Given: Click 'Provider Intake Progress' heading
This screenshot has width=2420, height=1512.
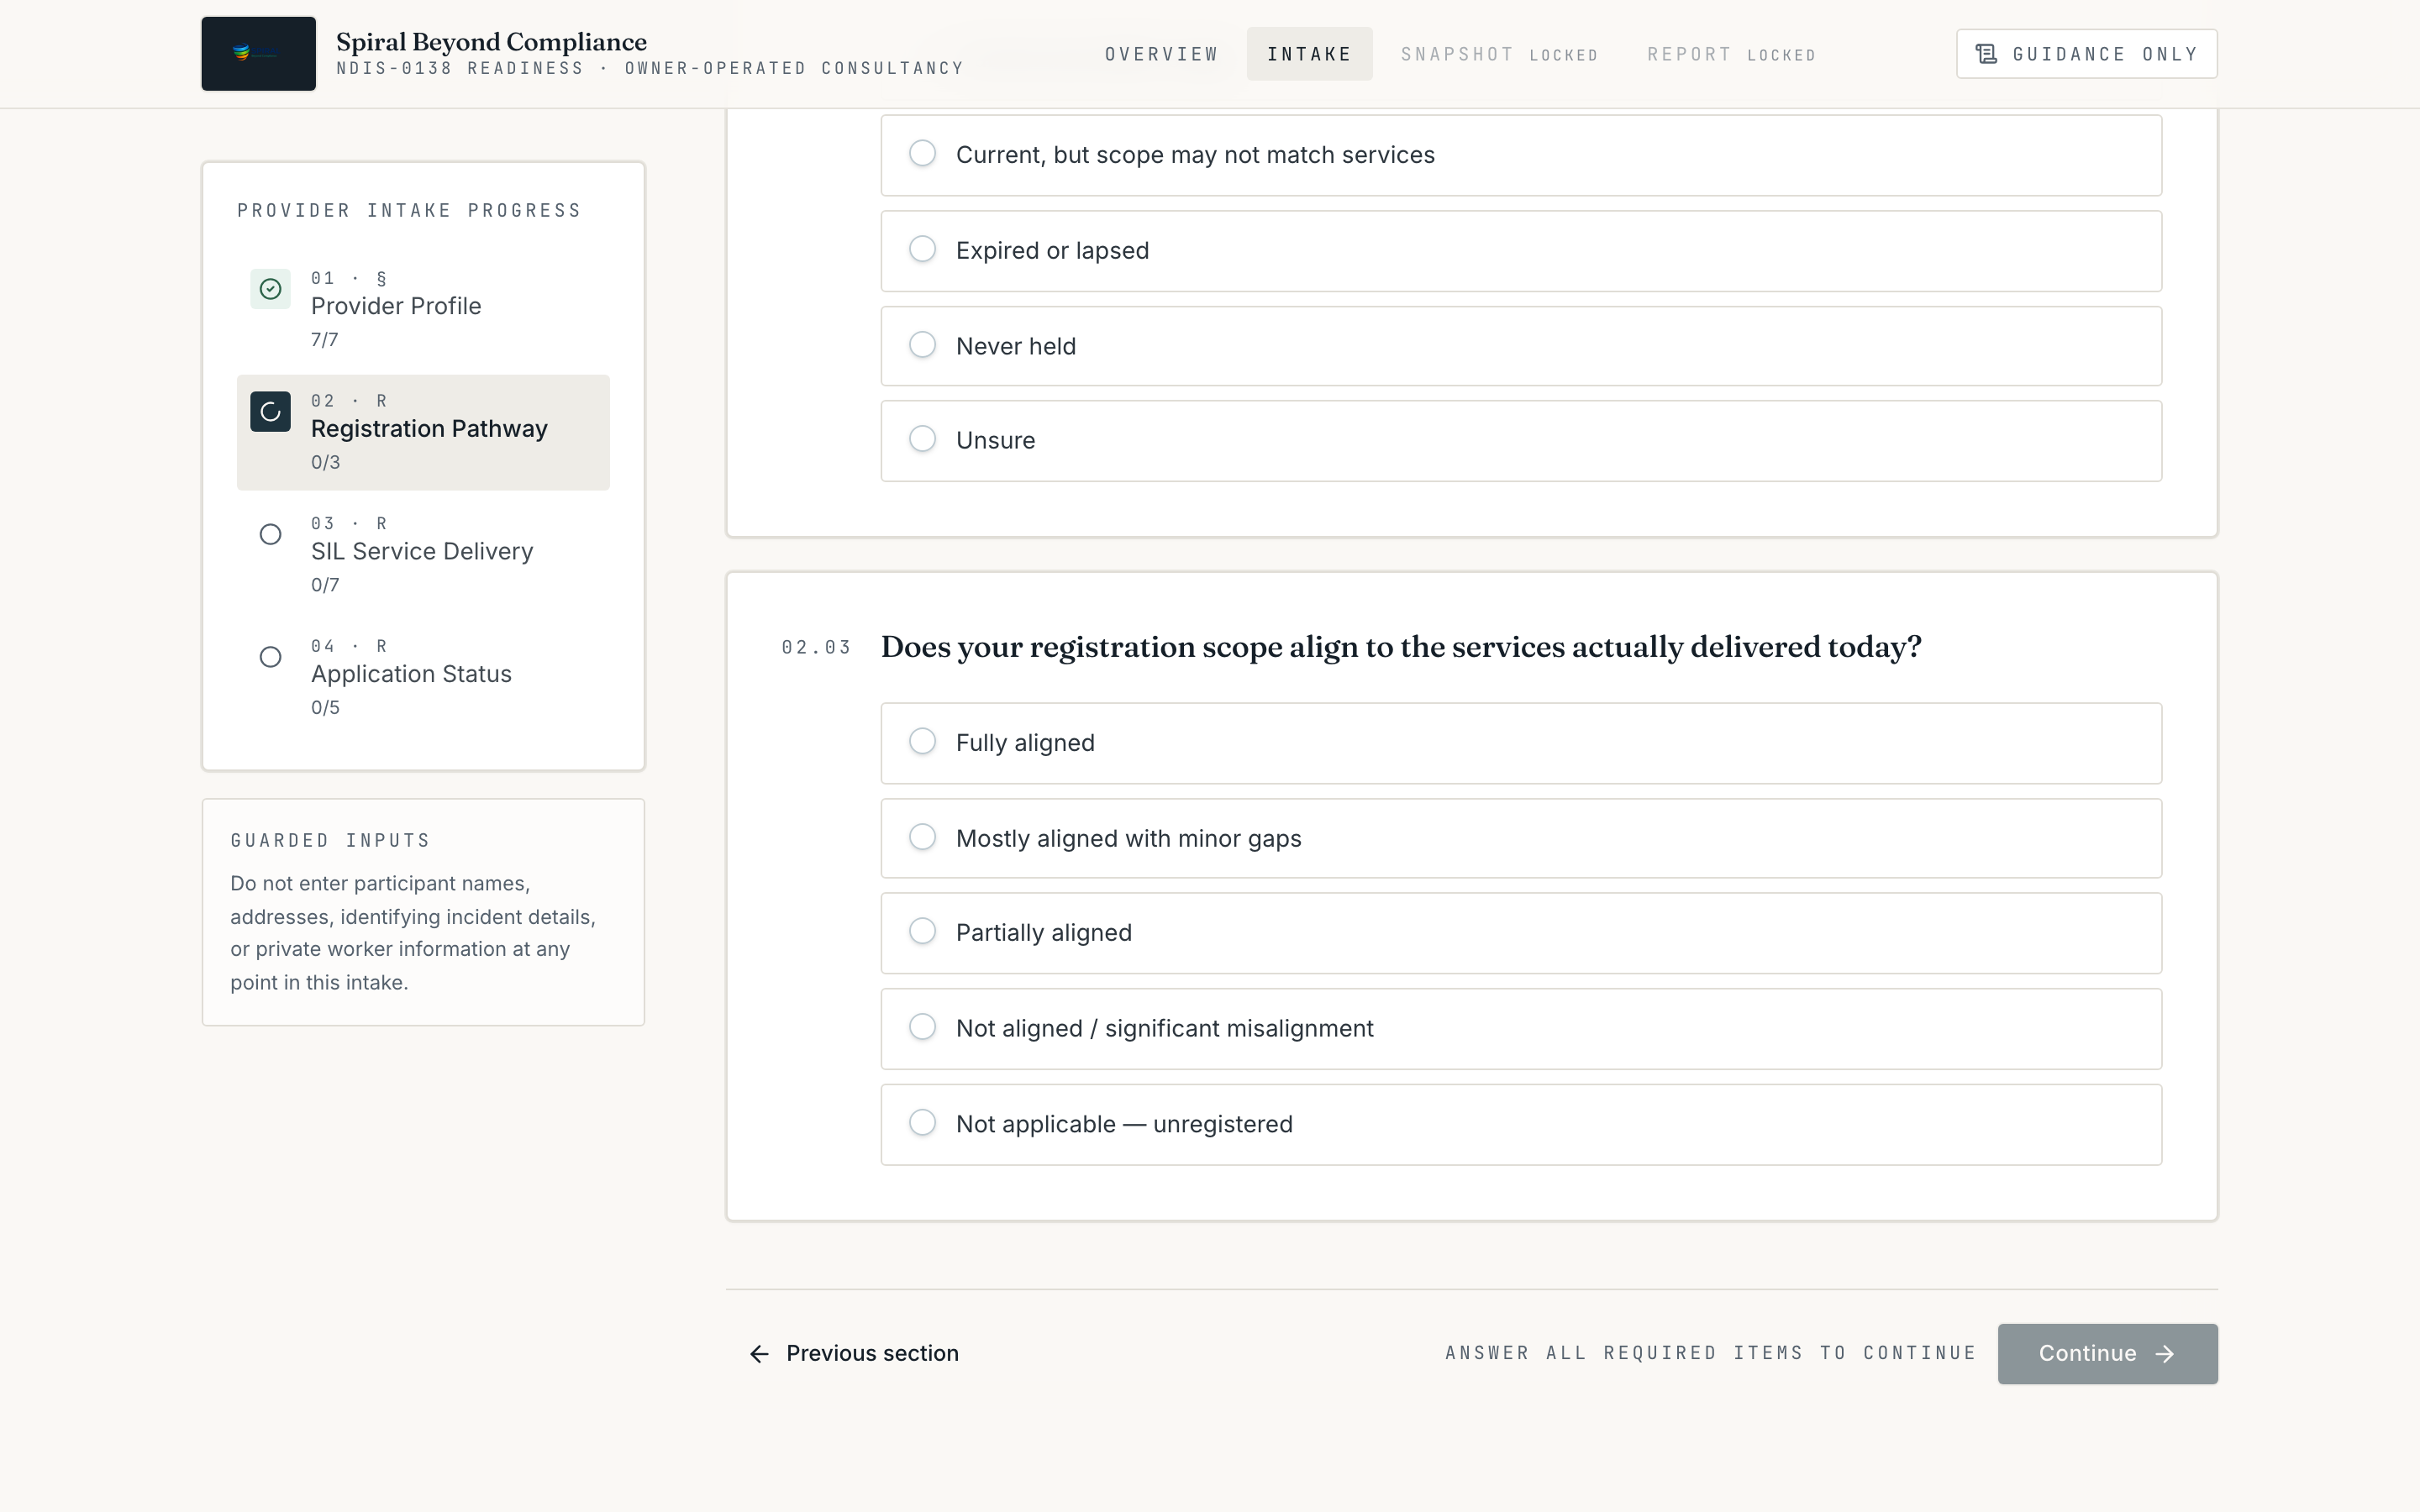Looking at the screenshot, I should tap(409, 211).
